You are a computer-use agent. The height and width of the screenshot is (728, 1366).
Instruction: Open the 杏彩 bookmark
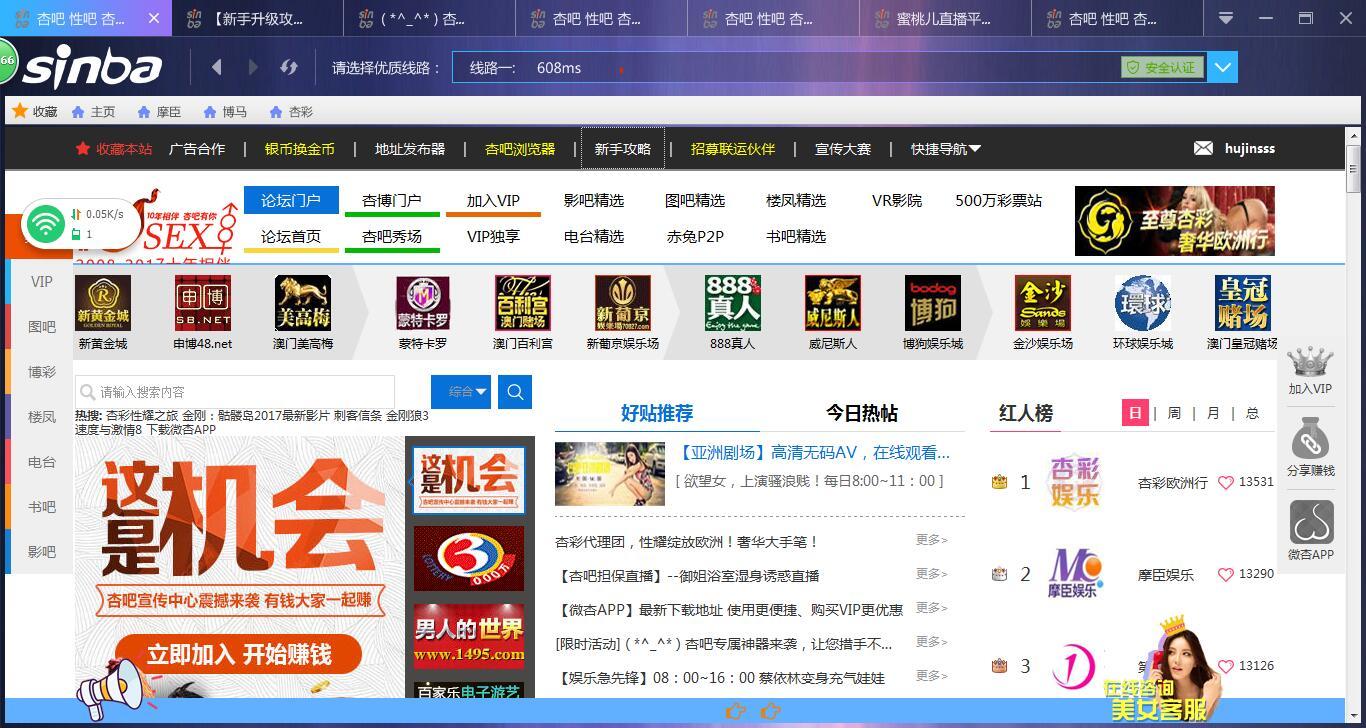click(291, 112)
